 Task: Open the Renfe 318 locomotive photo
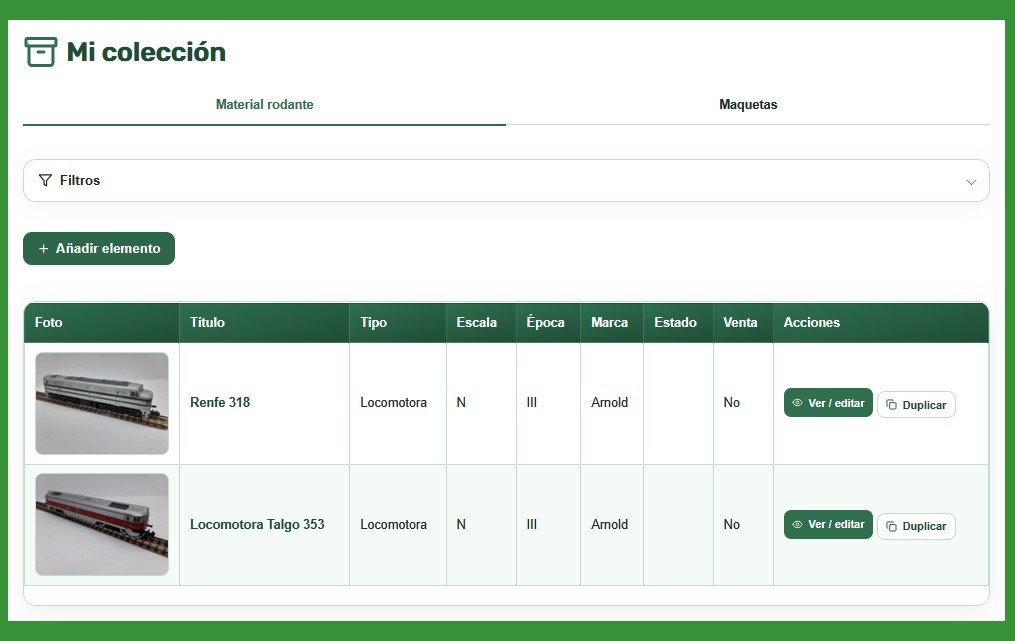pos(102,403)
